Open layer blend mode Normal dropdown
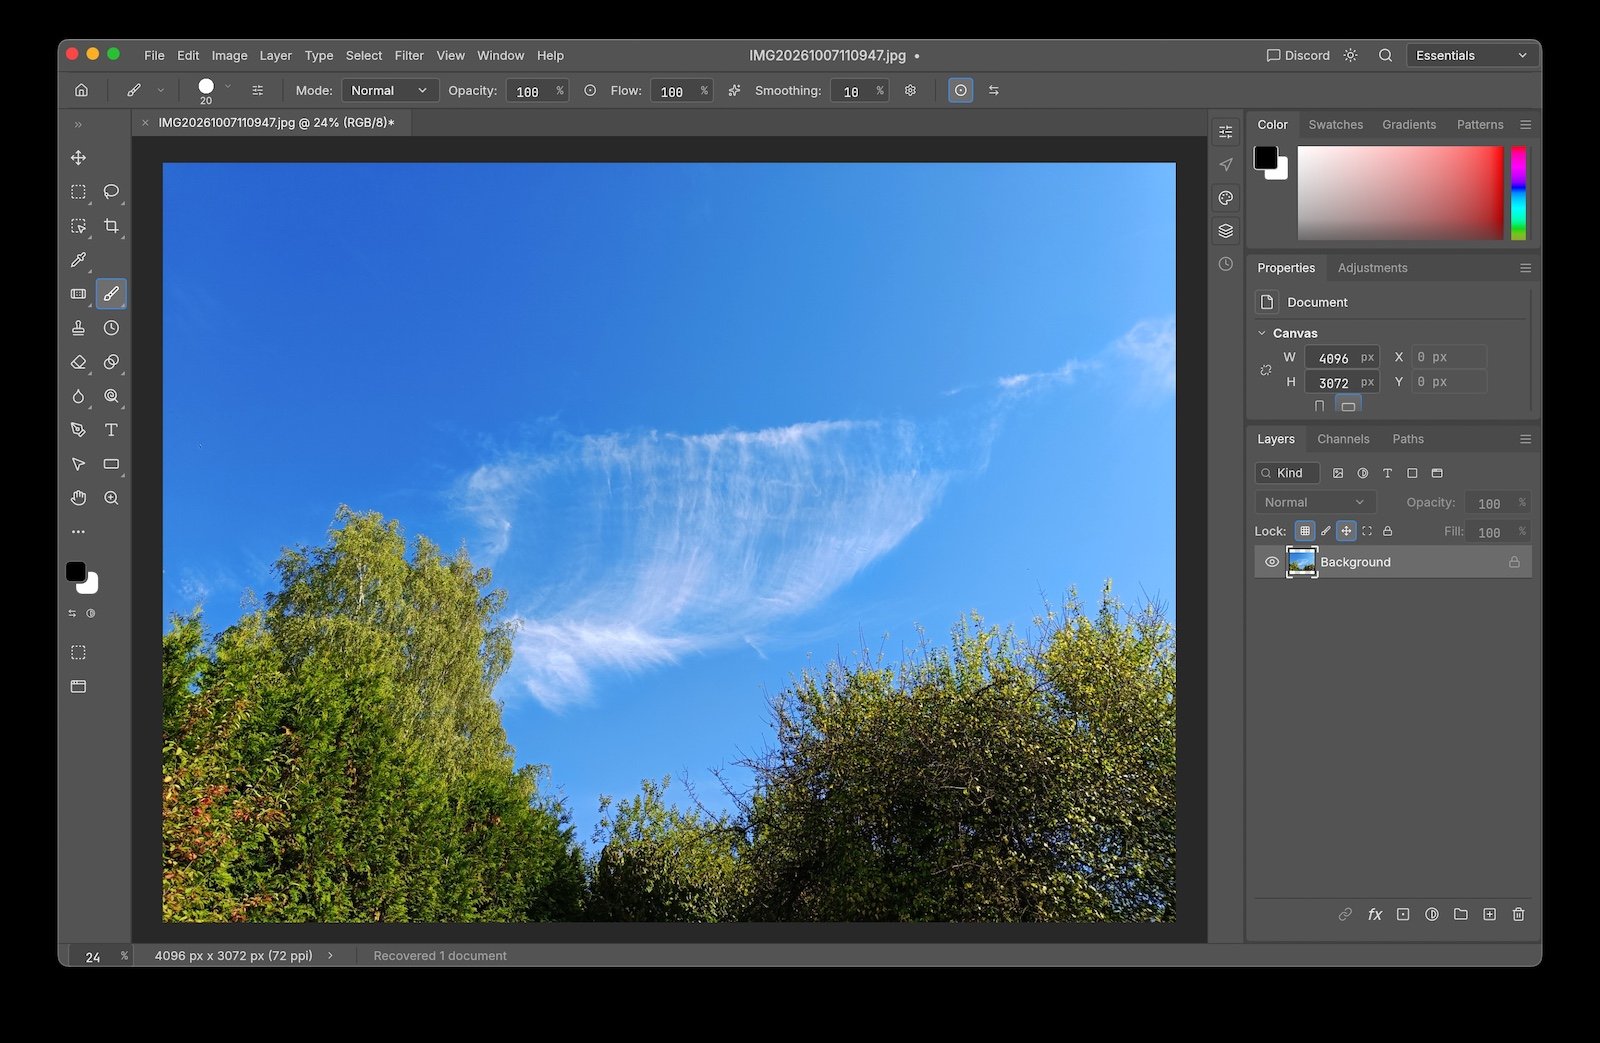Image resolution: width=1600 pixels, height=1043 pixels. pos(1315,502)
